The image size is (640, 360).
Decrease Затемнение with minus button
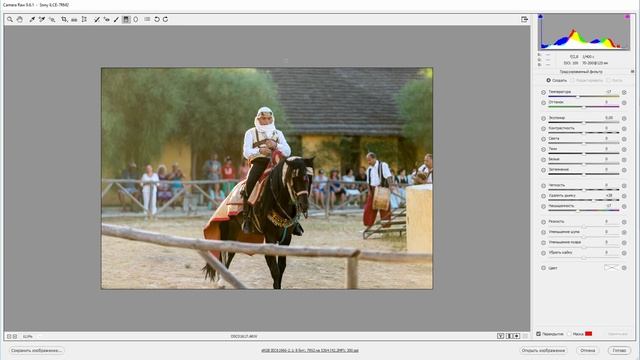[543, 170]
